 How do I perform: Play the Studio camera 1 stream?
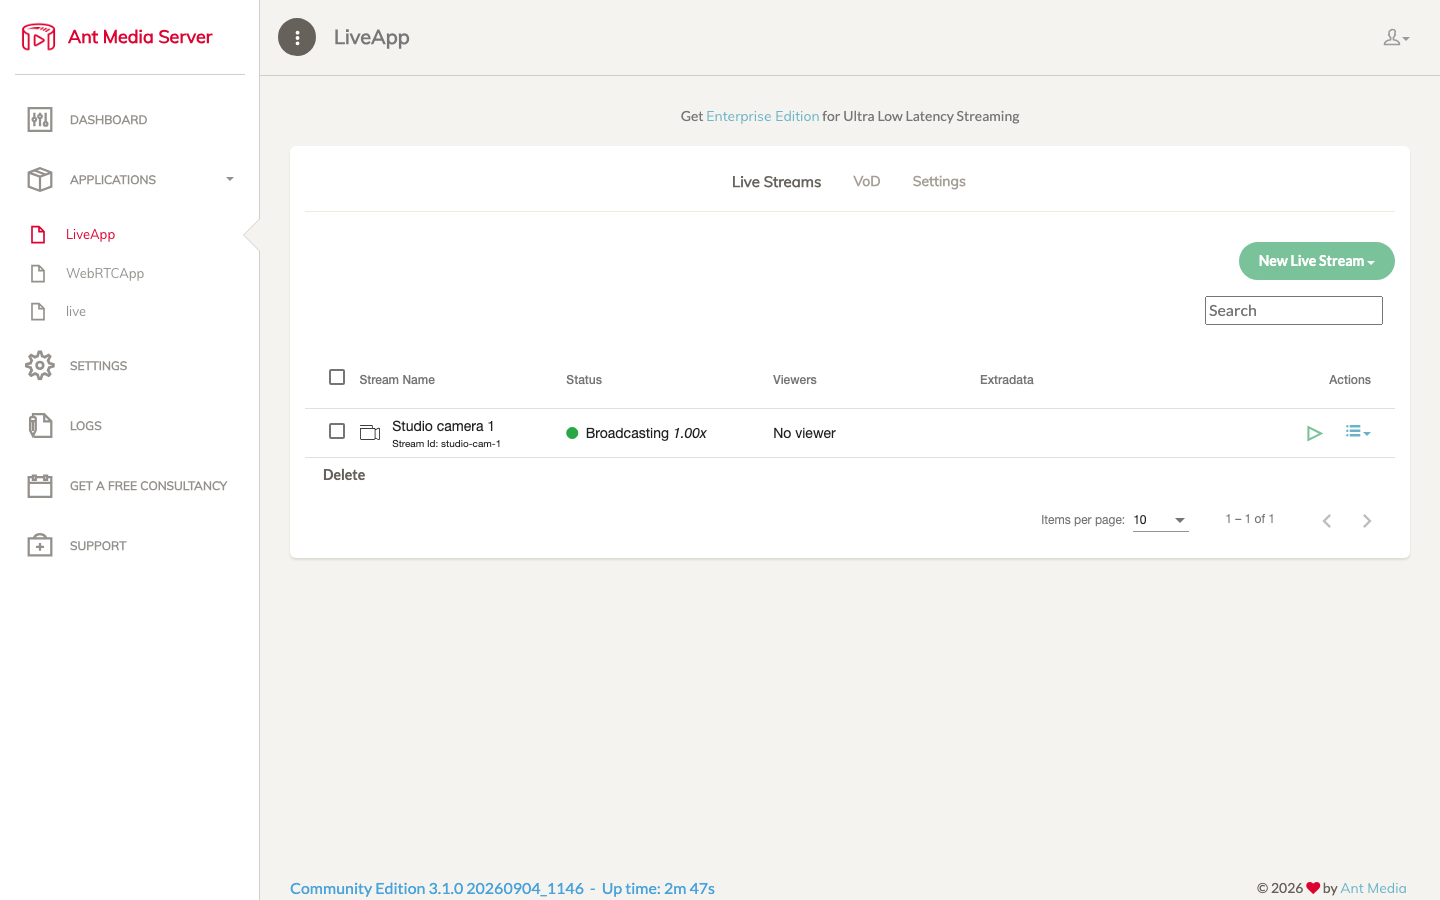click(1315, 433)
